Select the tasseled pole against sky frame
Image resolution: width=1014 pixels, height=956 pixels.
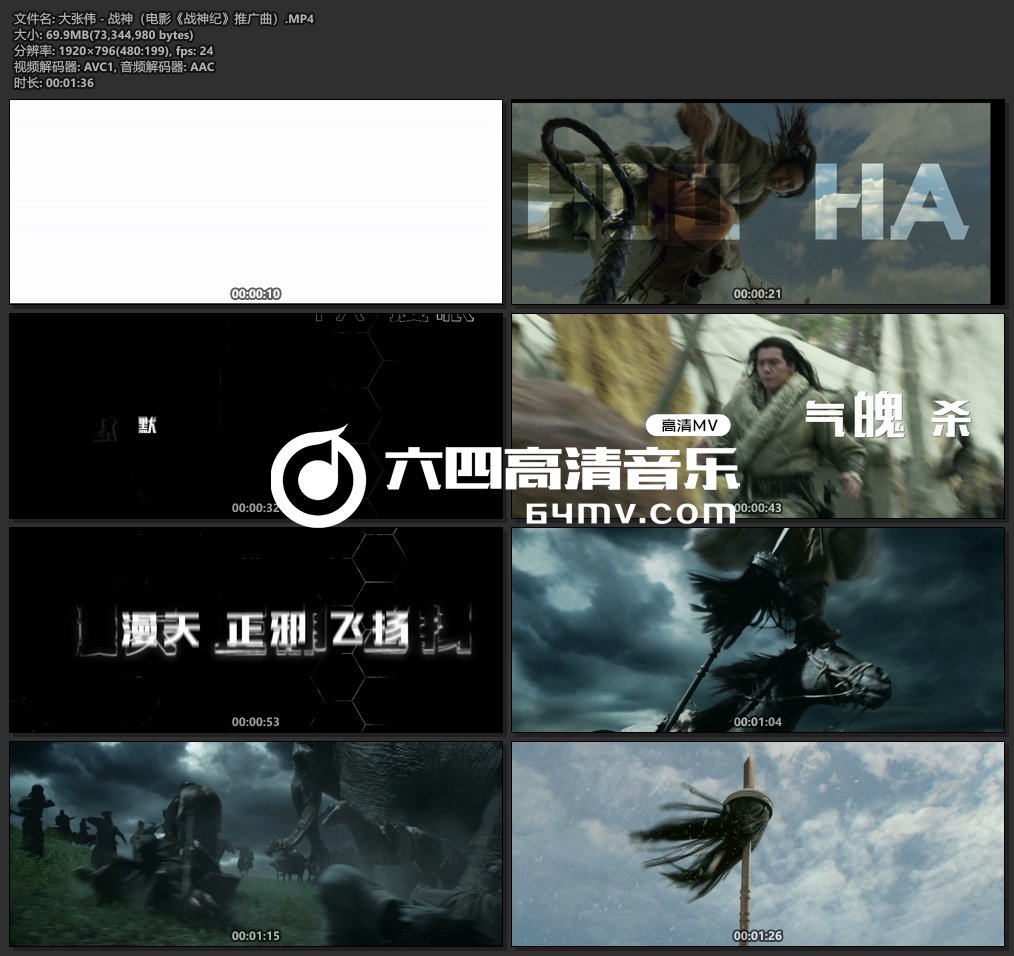pos(758,843)
